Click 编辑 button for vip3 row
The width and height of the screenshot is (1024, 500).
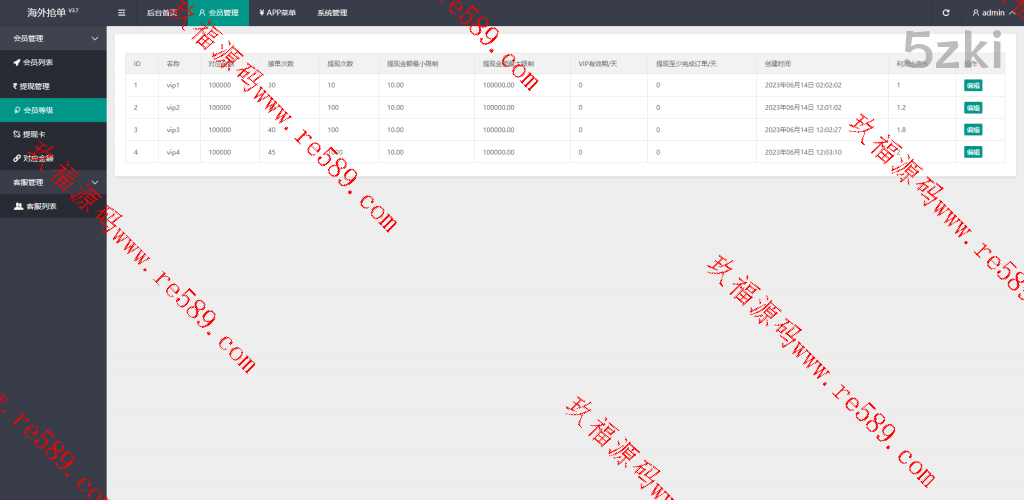click(973, 130)
